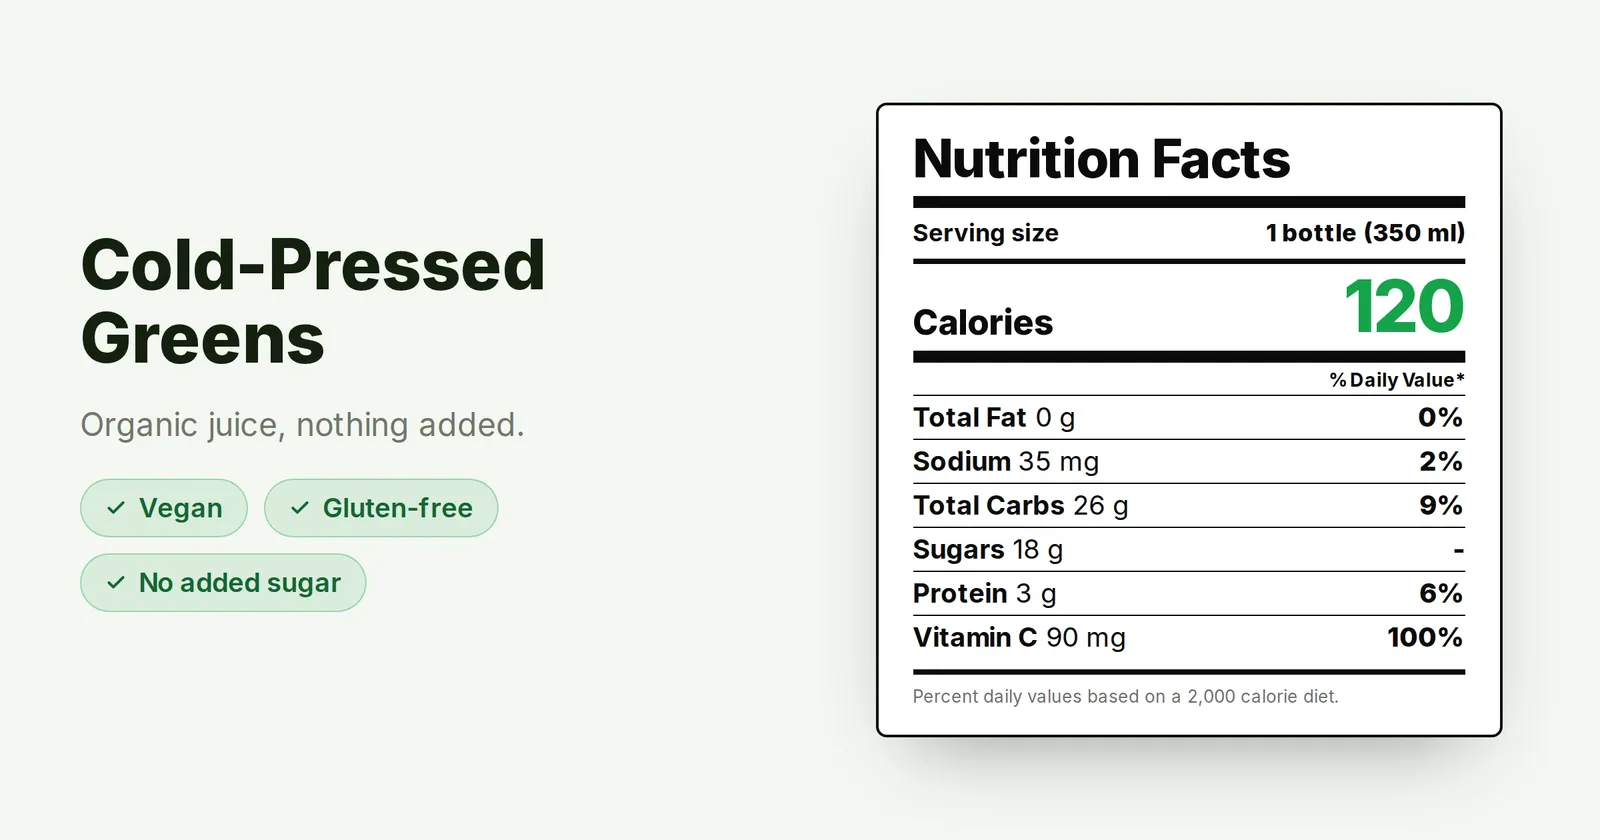
Task: Select the Total Carbs 26 g row
Action: [x=1189, y=506]
